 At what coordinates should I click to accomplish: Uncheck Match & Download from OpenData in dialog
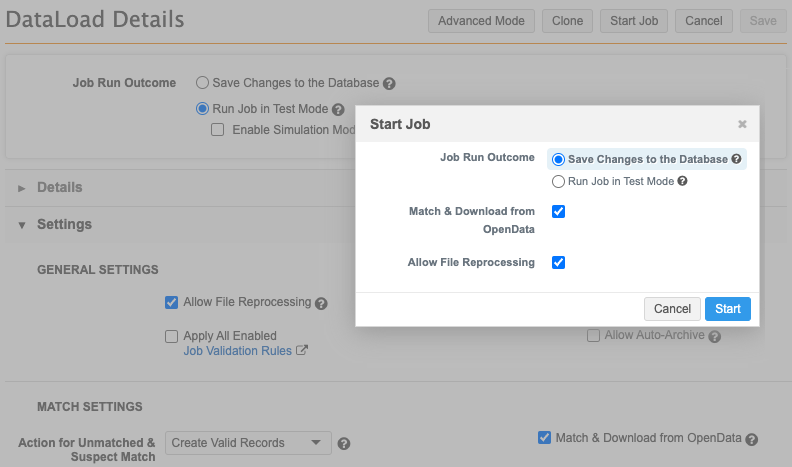tap(559, 212)
